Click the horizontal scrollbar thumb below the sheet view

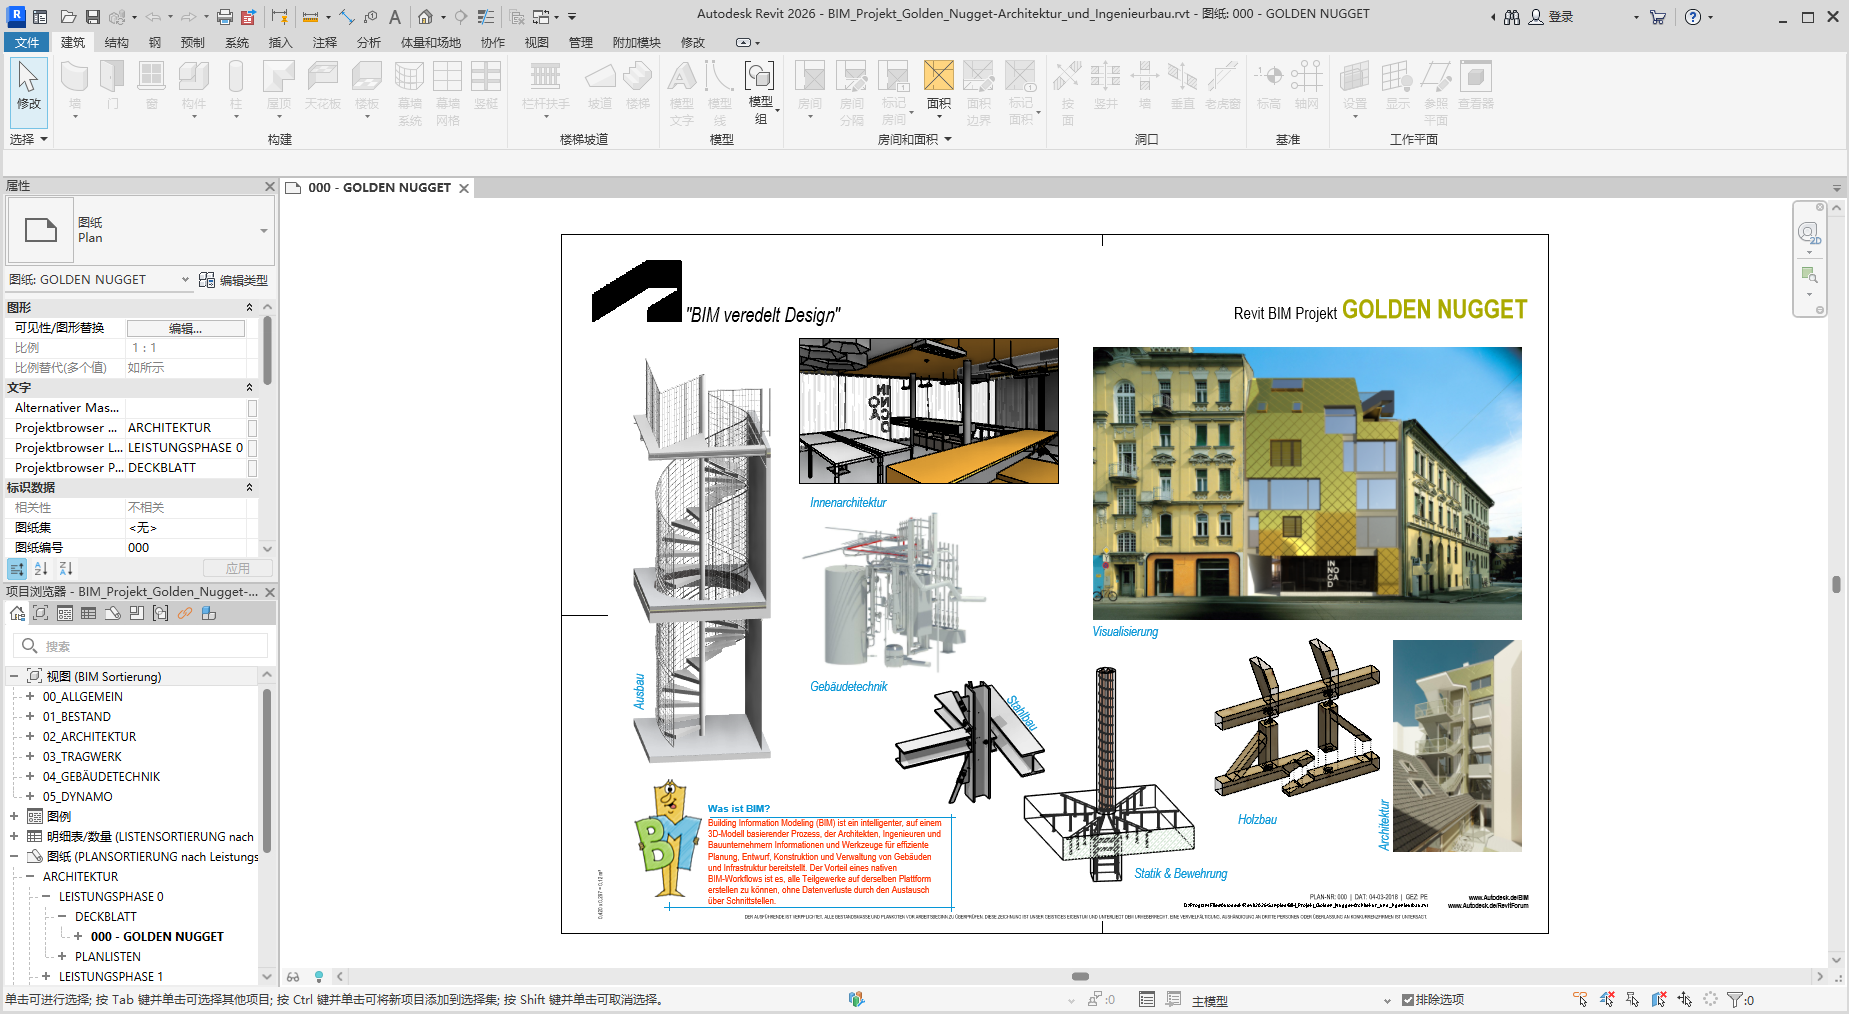pyautogui.click(x=1080, y=976)
